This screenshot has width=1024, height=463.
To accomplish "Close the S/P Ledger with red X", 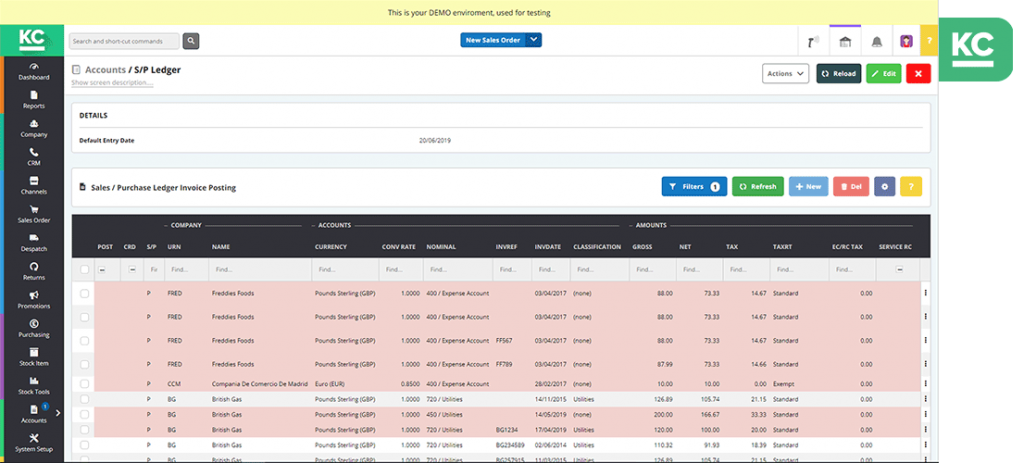I will [918, 74].
